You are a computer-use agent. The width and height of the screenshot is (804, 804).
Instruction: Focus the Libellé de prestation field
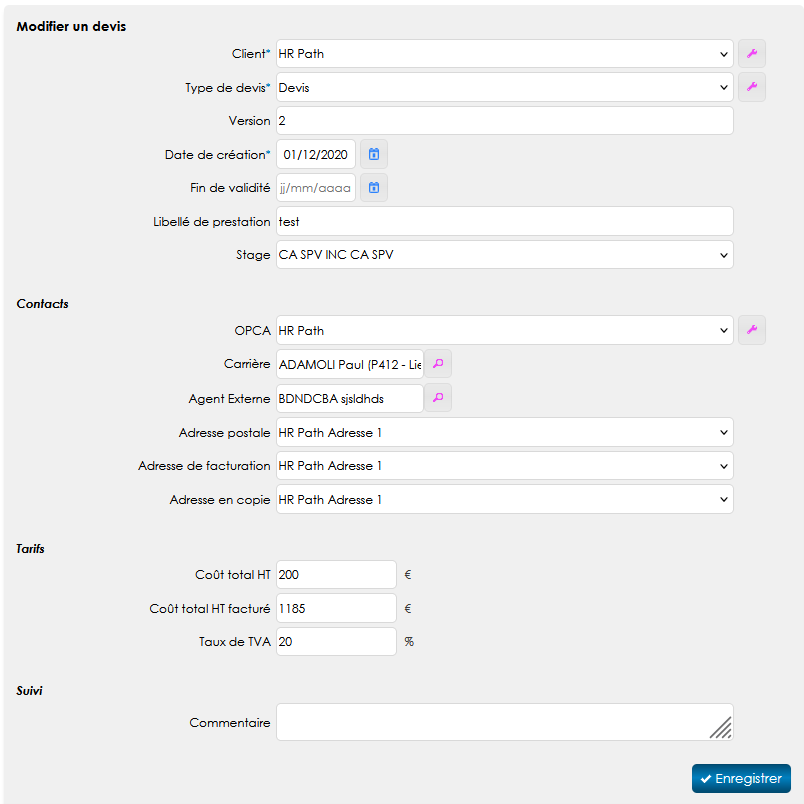(x=504, y=221)
